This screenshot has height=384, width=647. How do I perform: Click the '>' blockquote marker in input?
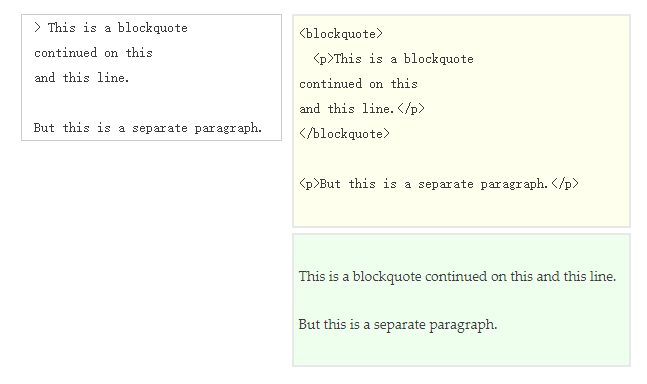pyautogui.click(x=38, y=28)
